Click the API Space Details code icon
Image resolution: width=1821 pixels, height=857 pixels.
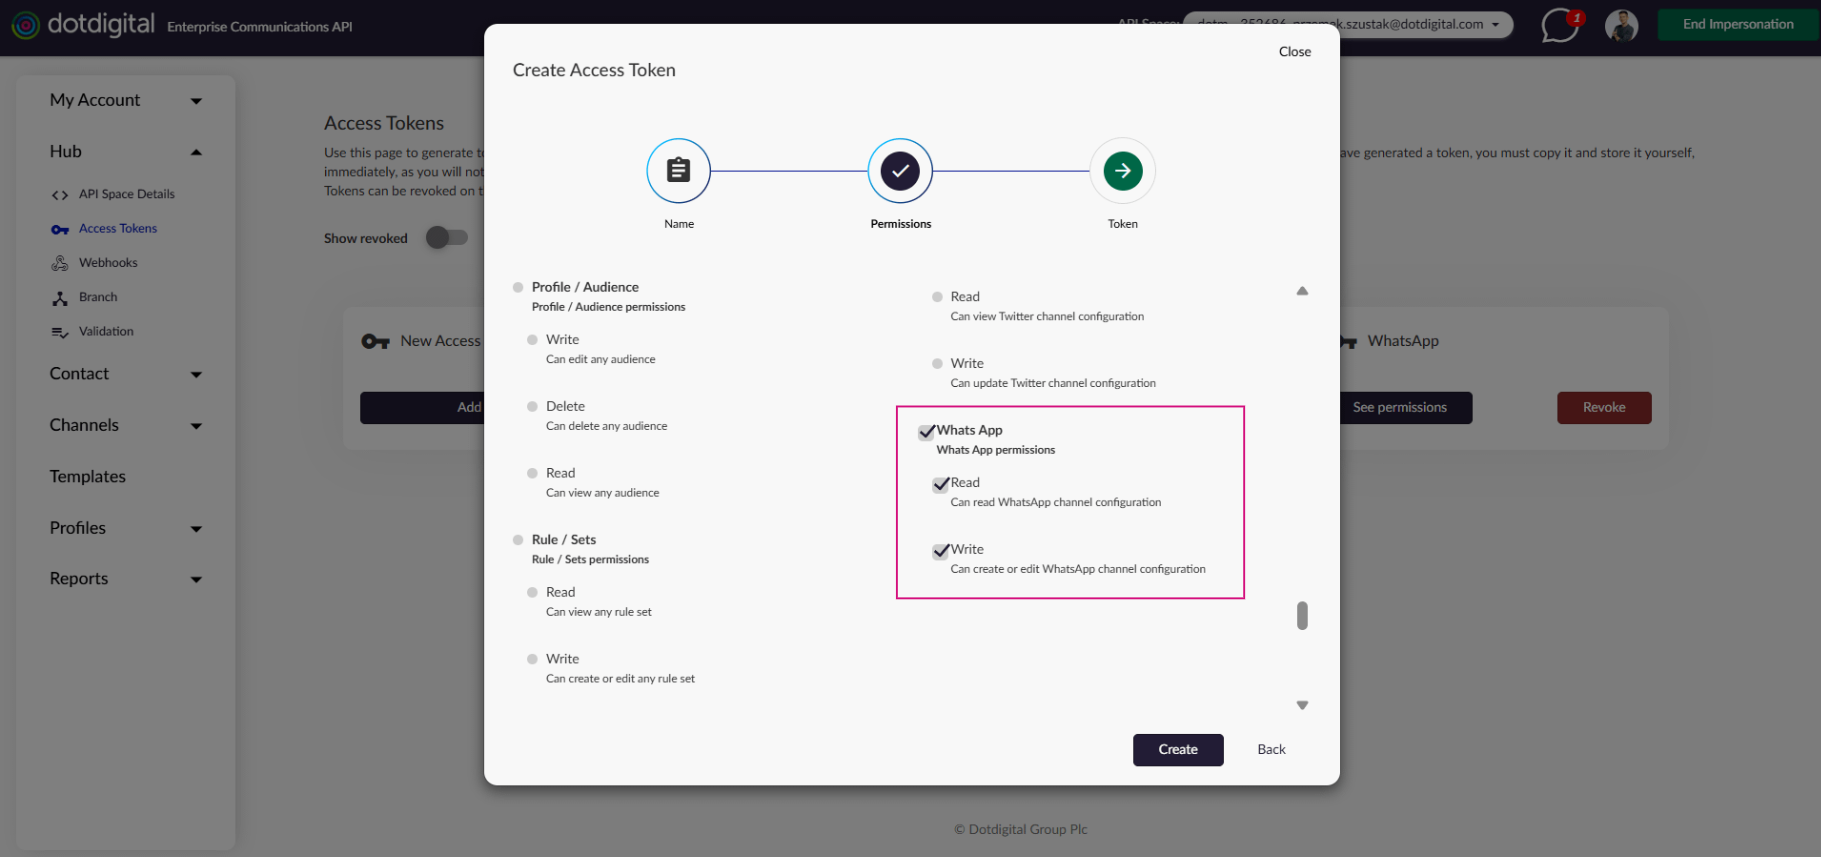(60, 195)
